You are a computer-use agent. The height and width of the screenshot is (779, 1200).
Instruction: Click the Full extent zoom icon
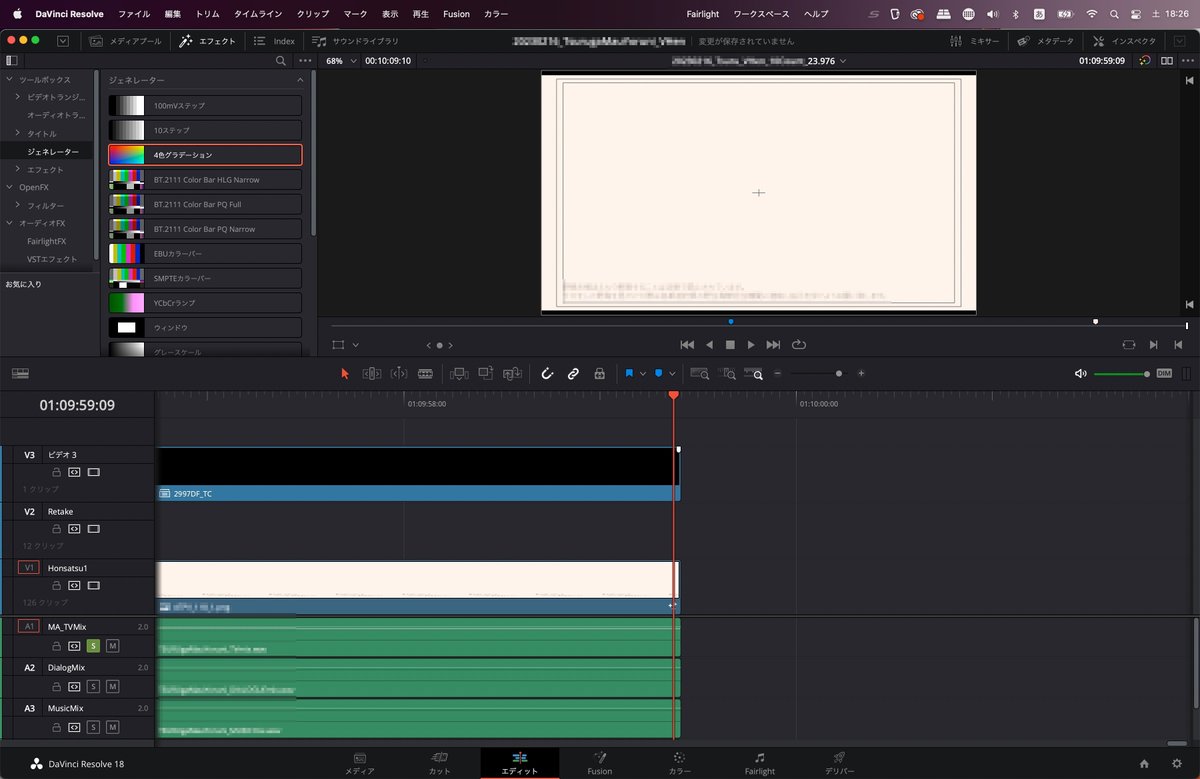[x=699, y=373]
